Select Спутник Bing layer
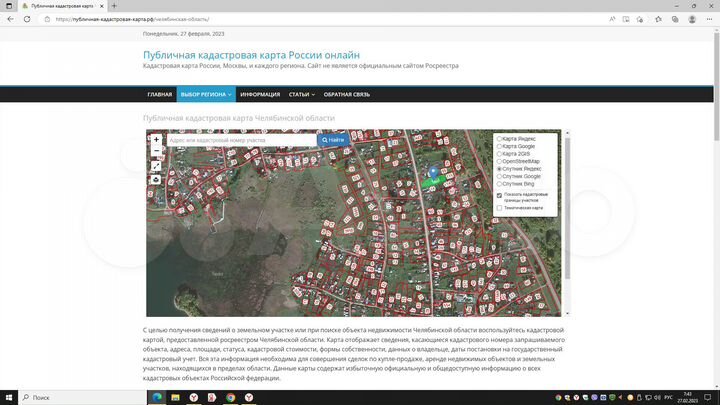Image resolution: width=720 pixels, height=405 pixels. pyautogui.click(x=516, y=184)
